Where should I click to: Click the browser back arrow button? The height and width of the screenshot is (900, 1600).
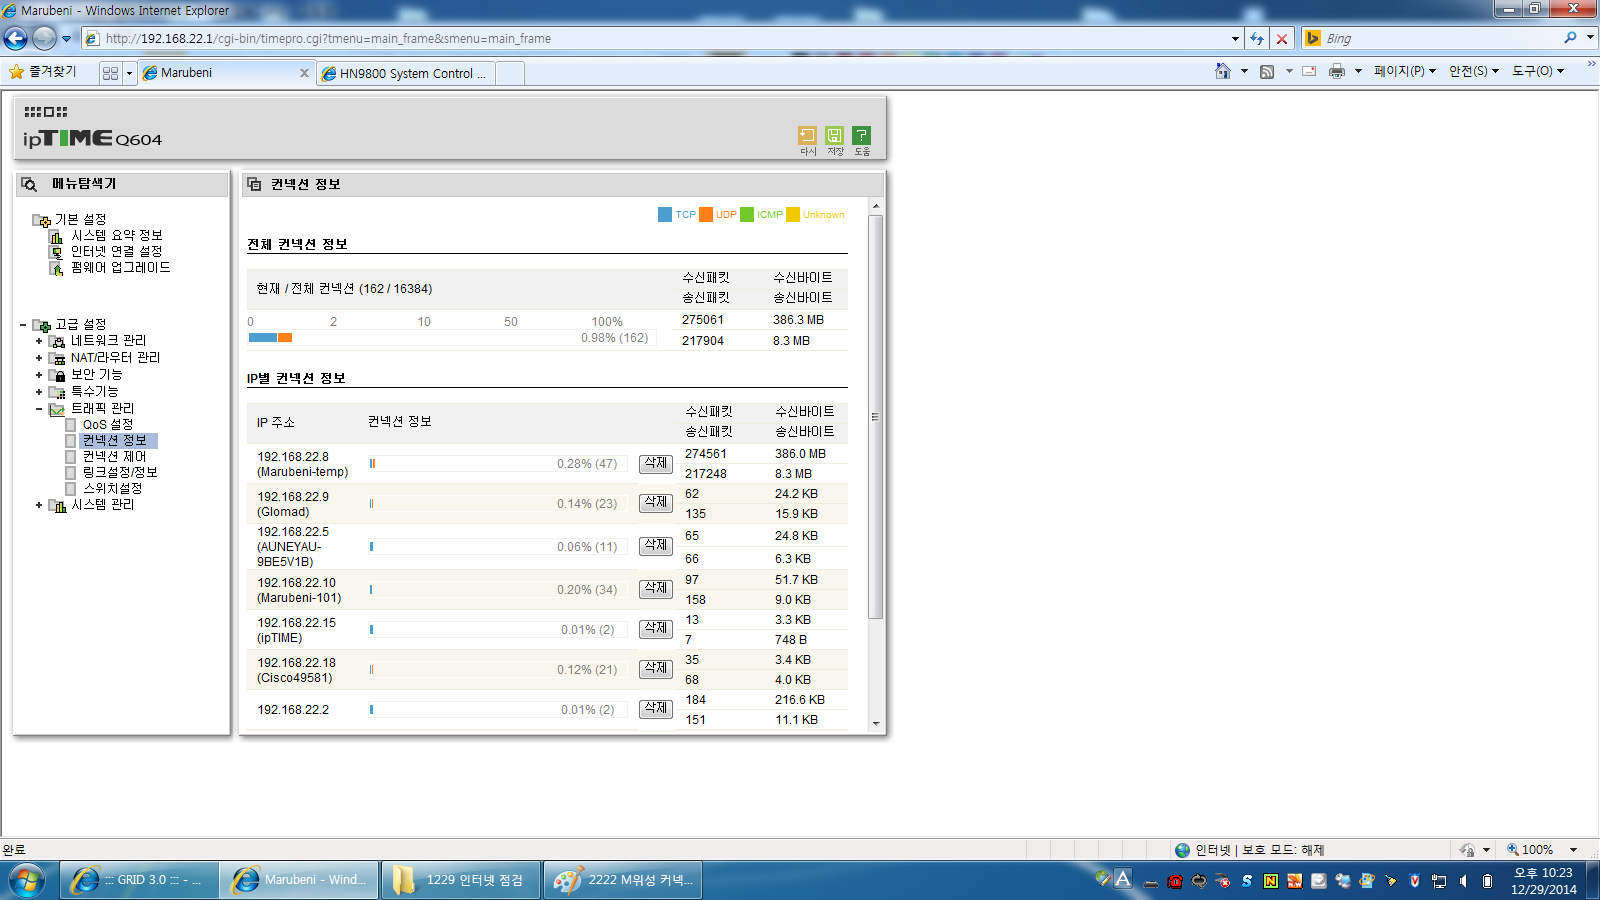click(16, 38)
